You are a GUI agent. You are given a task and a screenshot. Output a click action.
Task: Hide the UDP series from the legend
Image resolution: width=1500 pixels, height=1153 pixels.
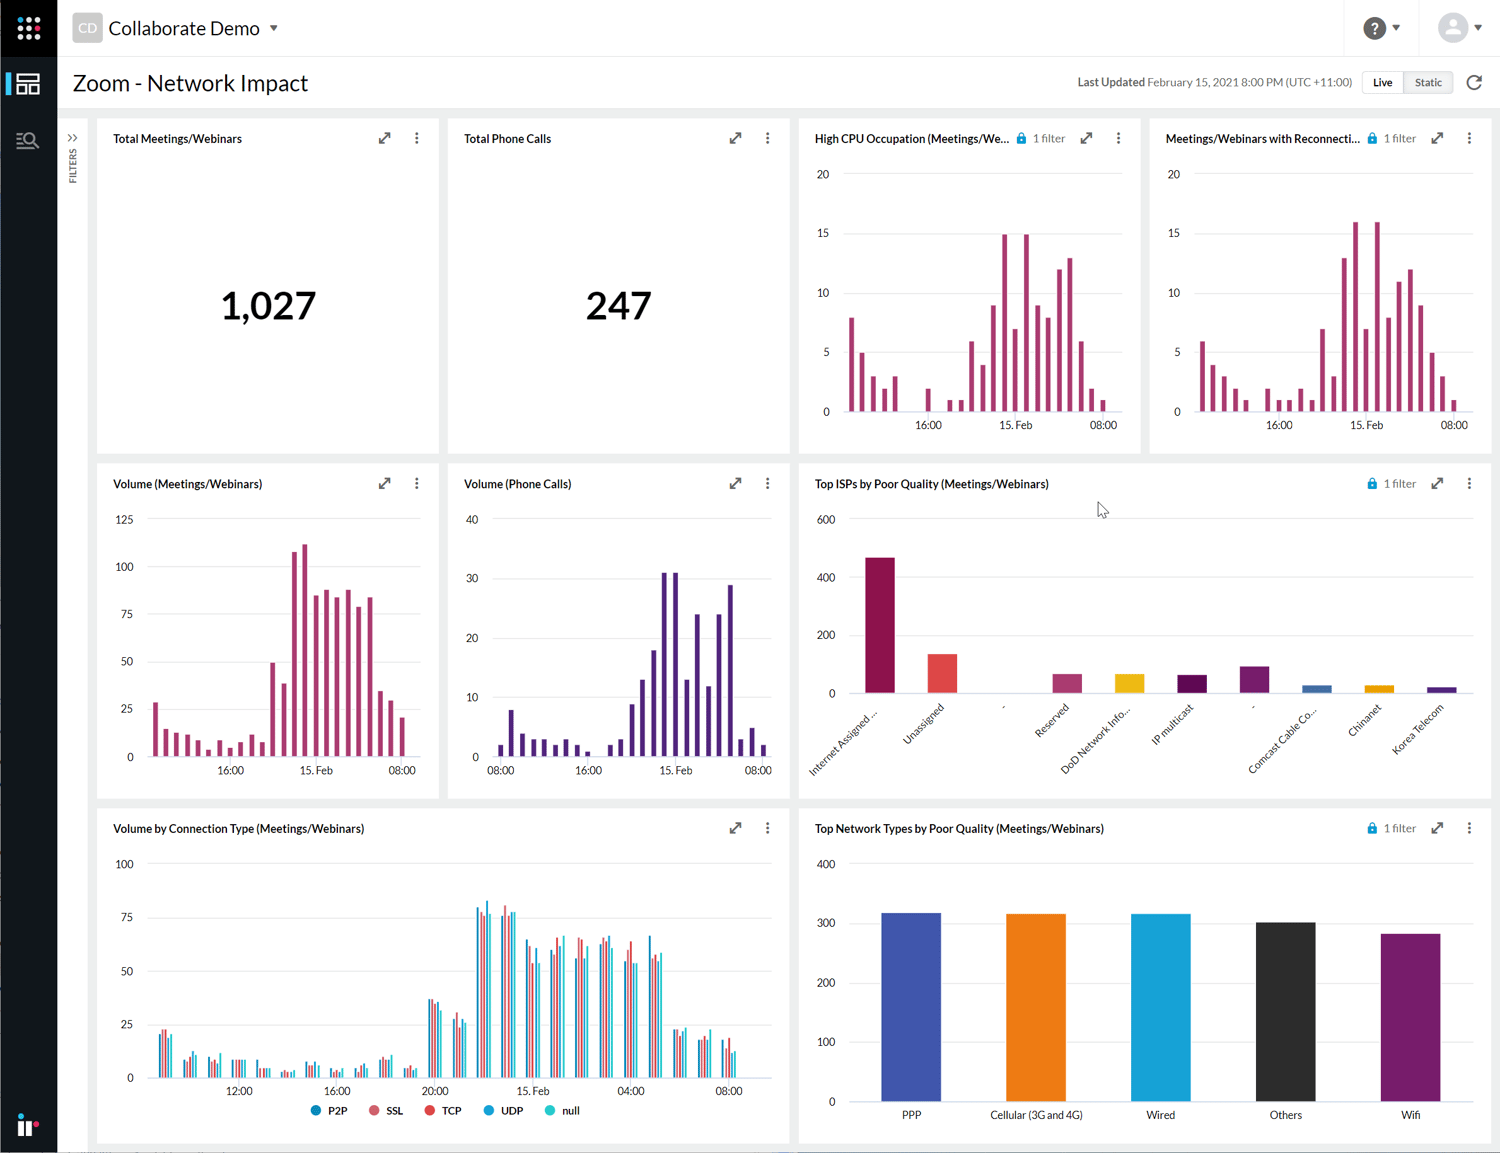pos(504,1110)
